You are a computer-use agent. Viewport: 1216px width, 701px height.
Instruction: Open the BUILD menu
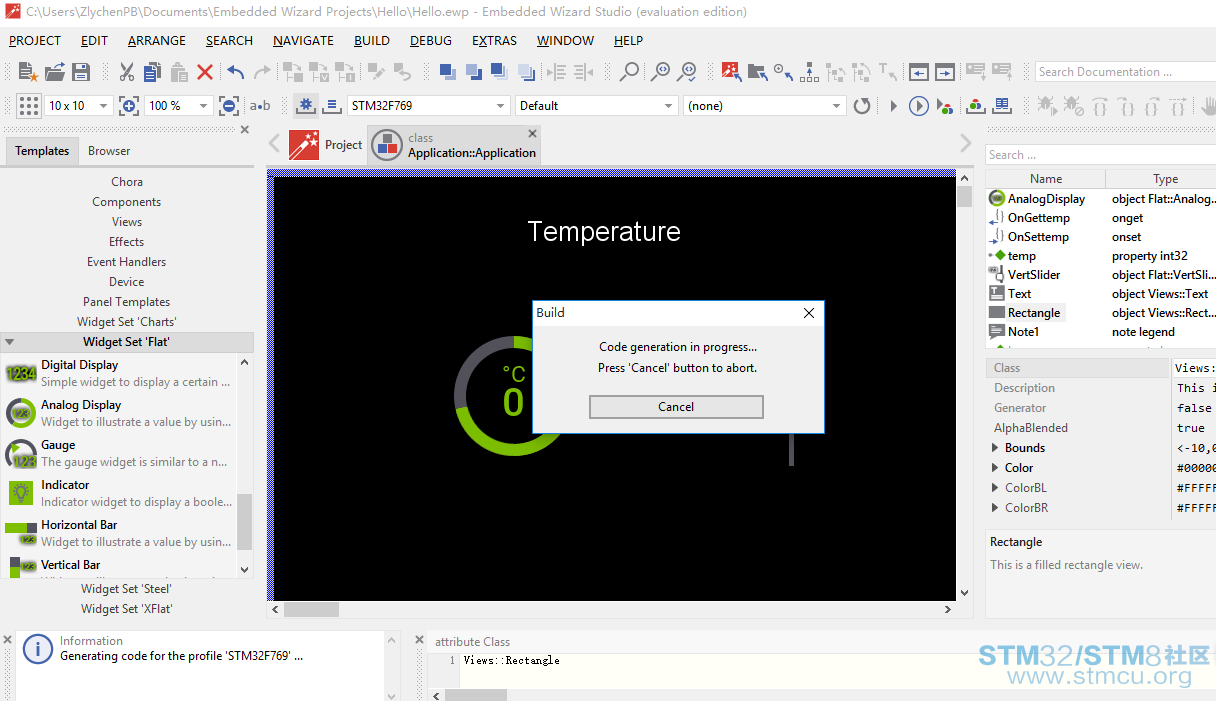click(372, 41)
